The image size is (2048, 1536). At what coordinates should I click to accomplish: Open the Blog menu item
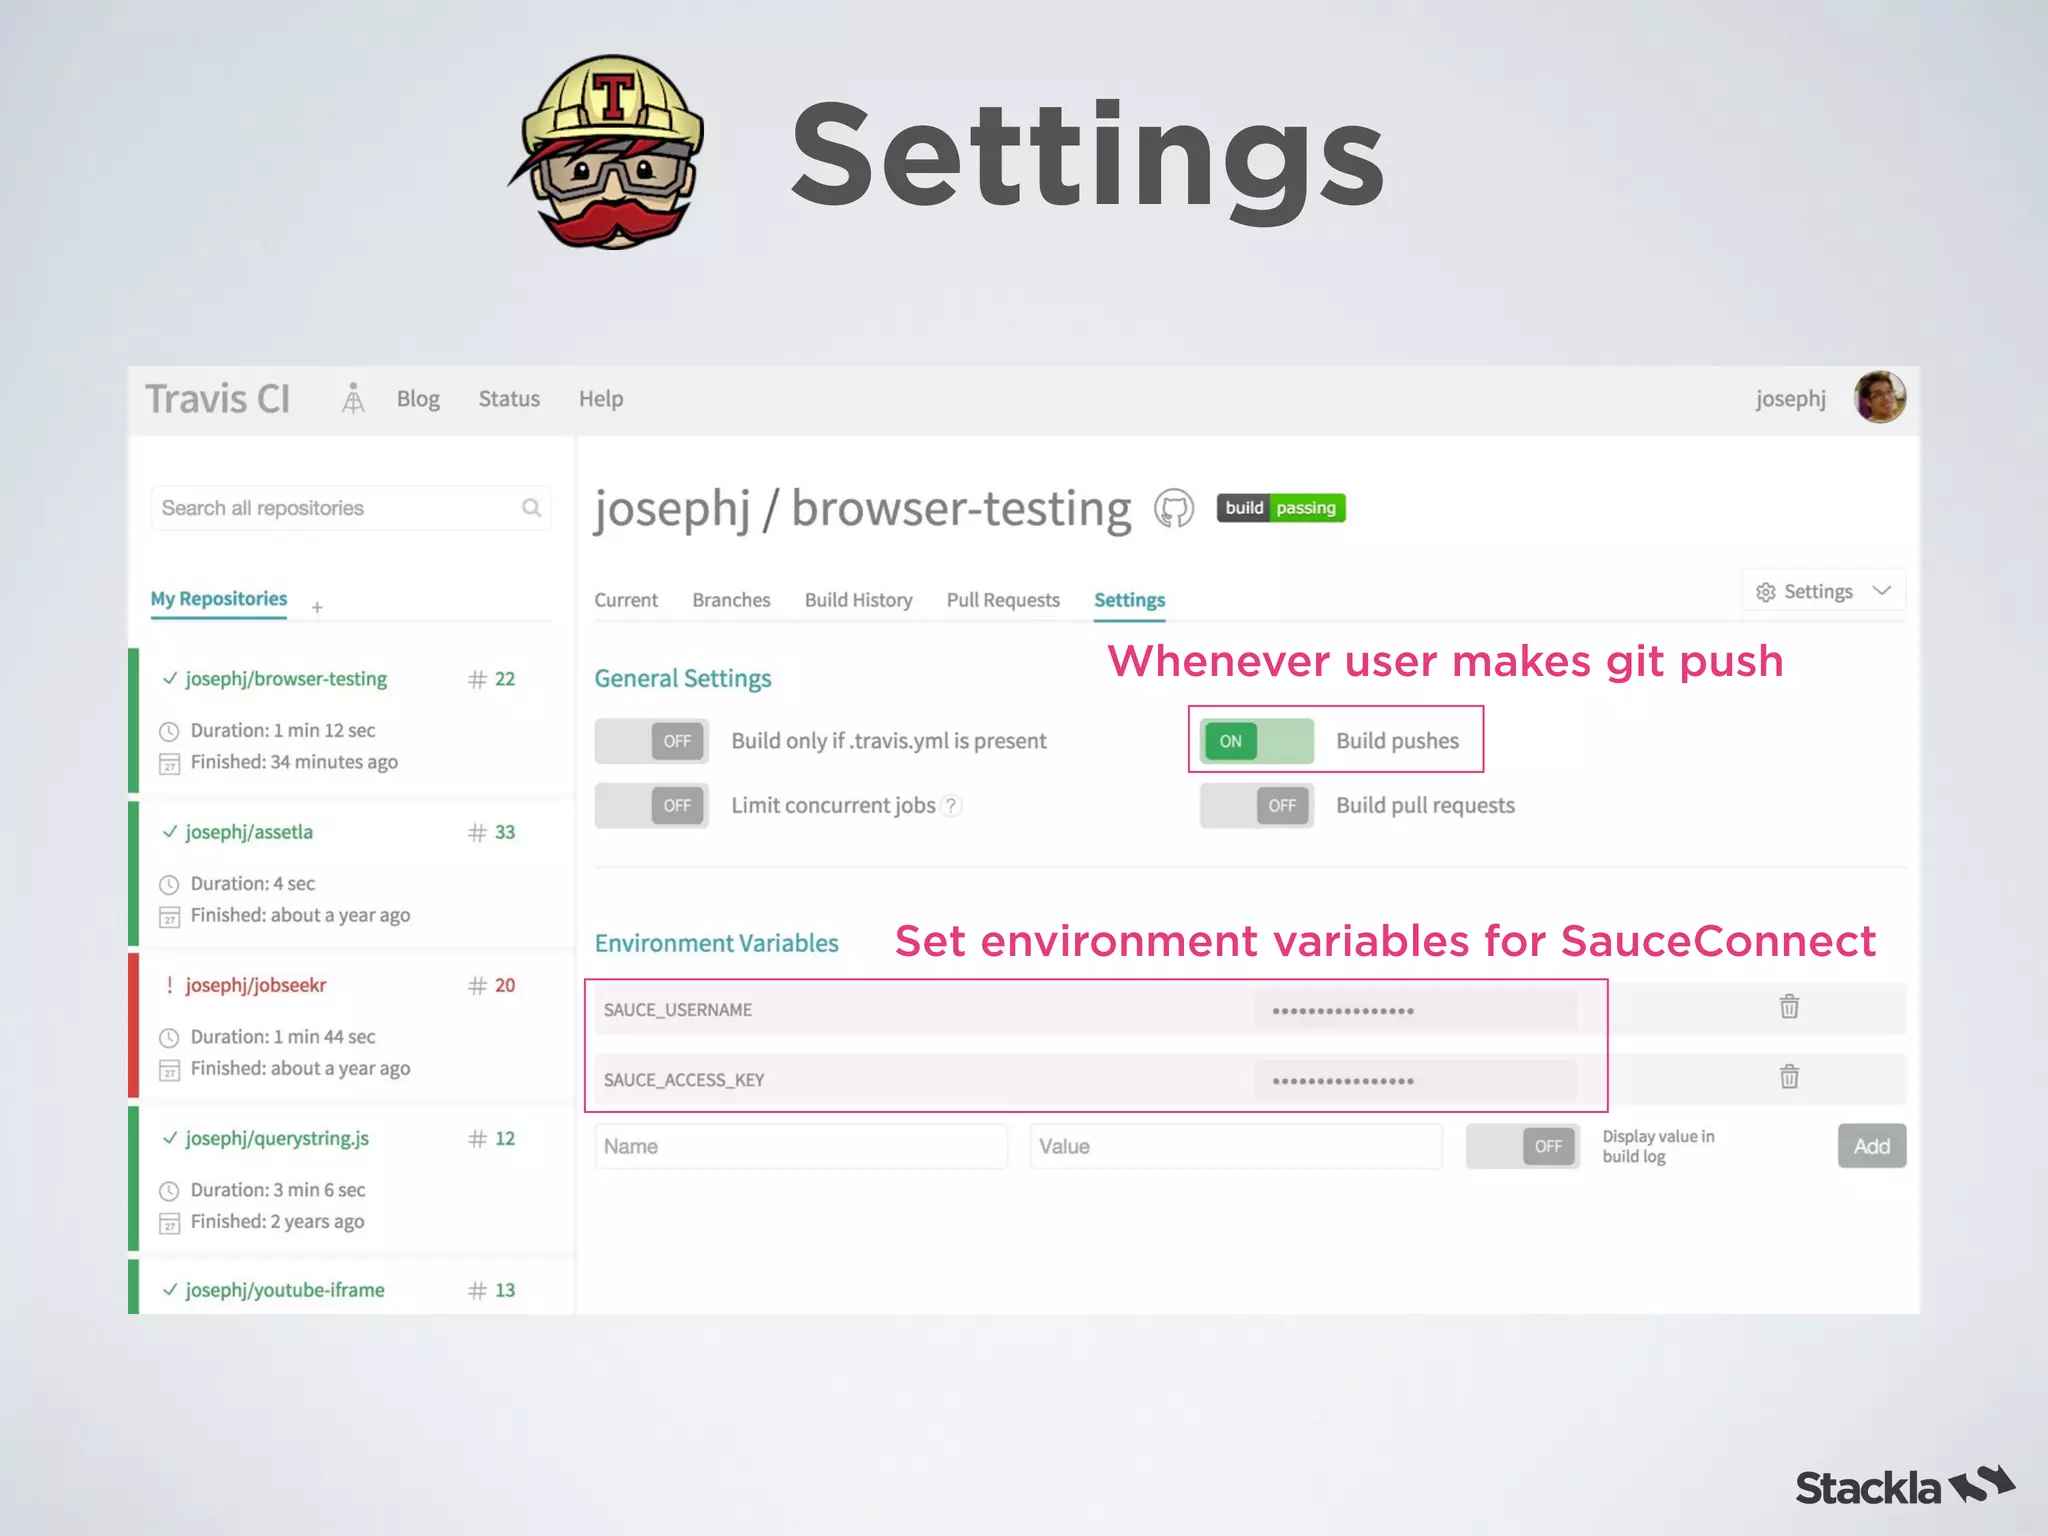[418, 399]
